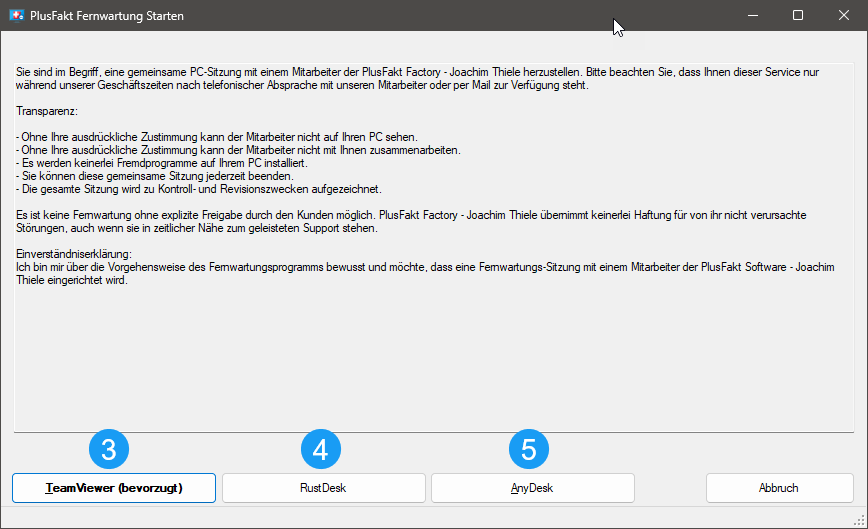Click the 'Sie sind im Begriff' paragraph
Viewport: 868px width, 529px height.
click(x=417, y=79)
